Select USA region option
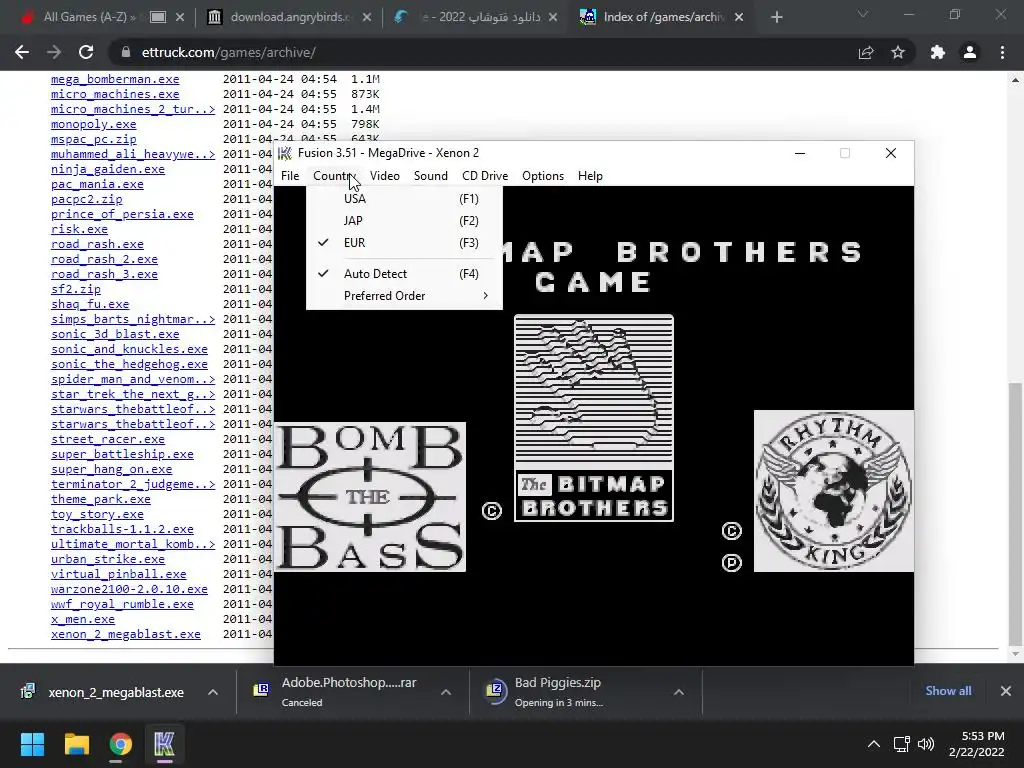 [404, 199]
